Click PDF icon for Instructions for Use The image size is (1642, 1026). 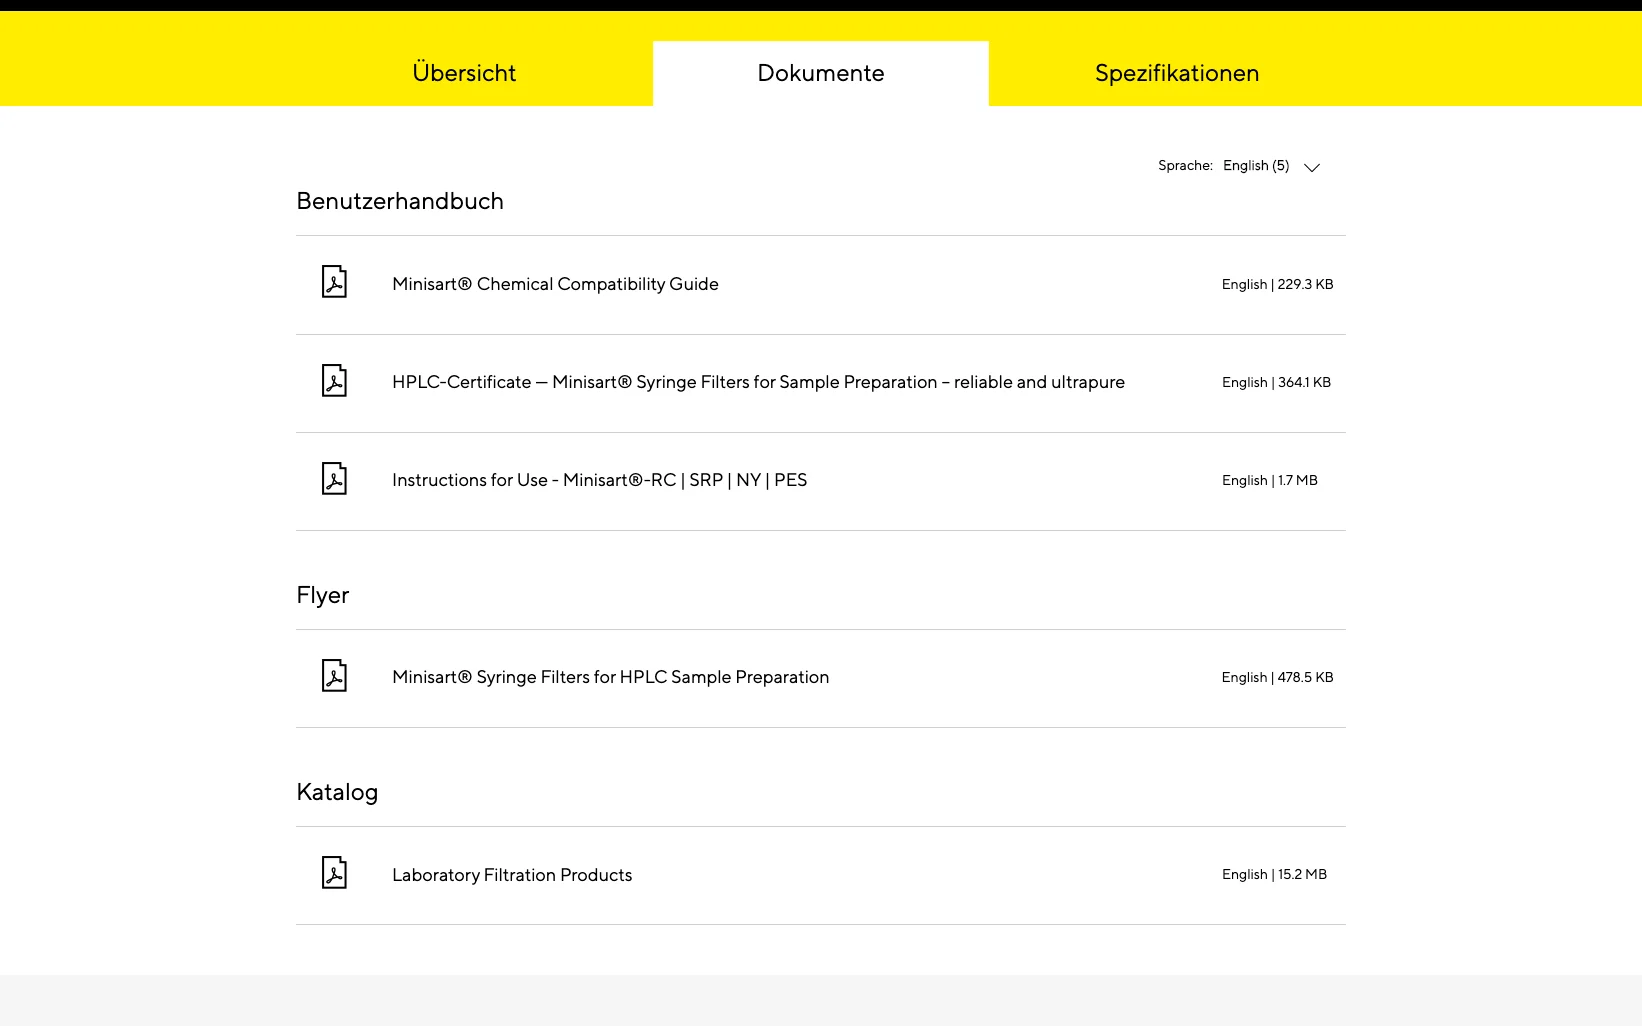(334, 478)
